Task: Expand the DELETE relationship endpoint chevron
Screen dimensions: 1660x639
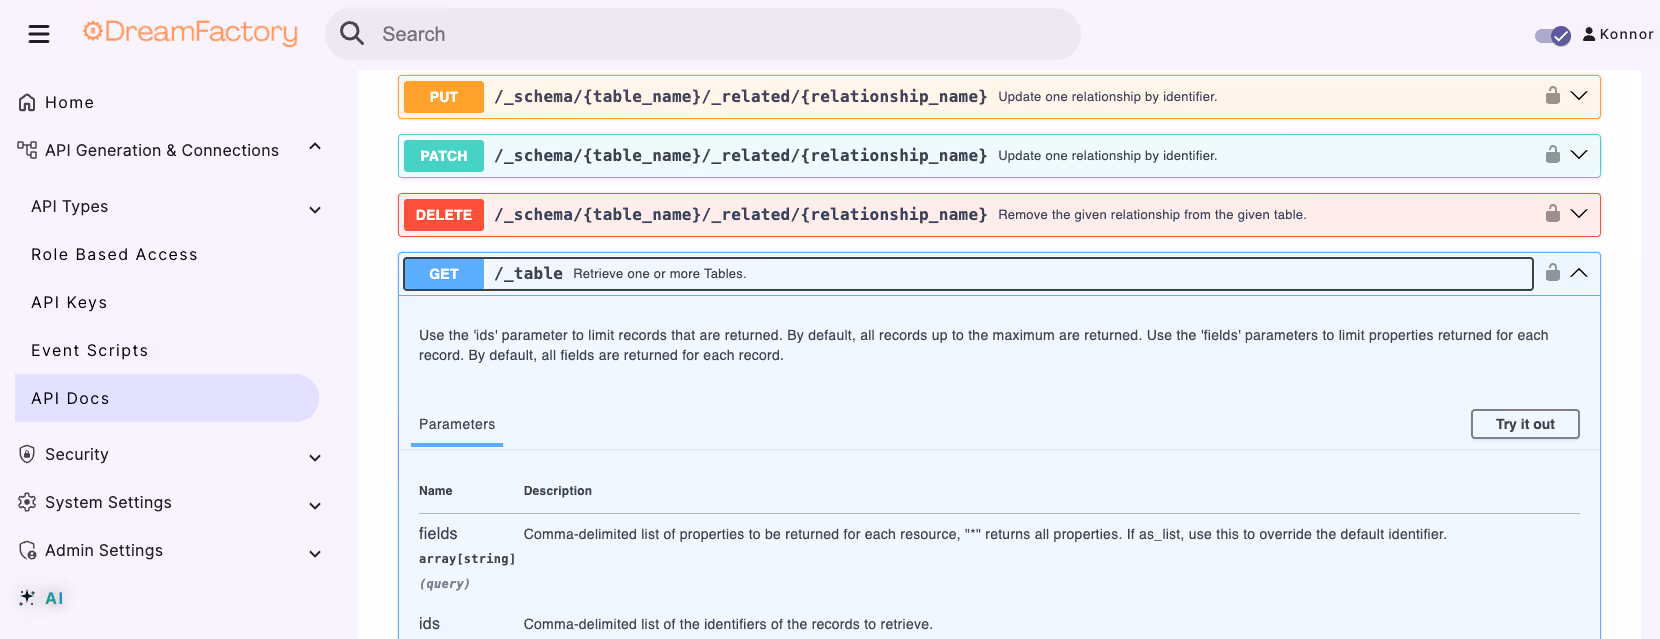Action: pyautogui.click(x=1579, y=214)
